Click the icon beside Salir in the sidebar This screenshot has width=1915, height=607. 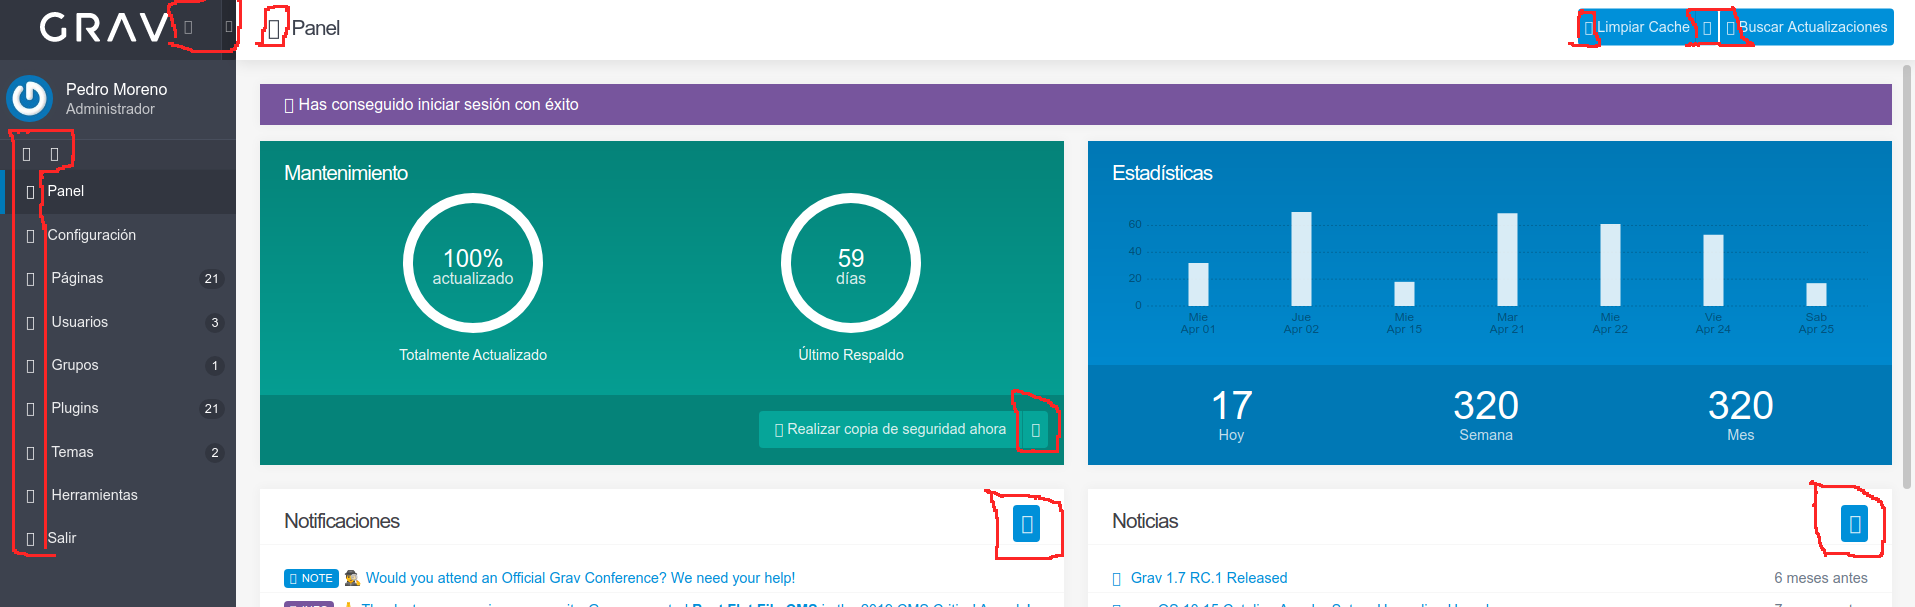(30, 539)
